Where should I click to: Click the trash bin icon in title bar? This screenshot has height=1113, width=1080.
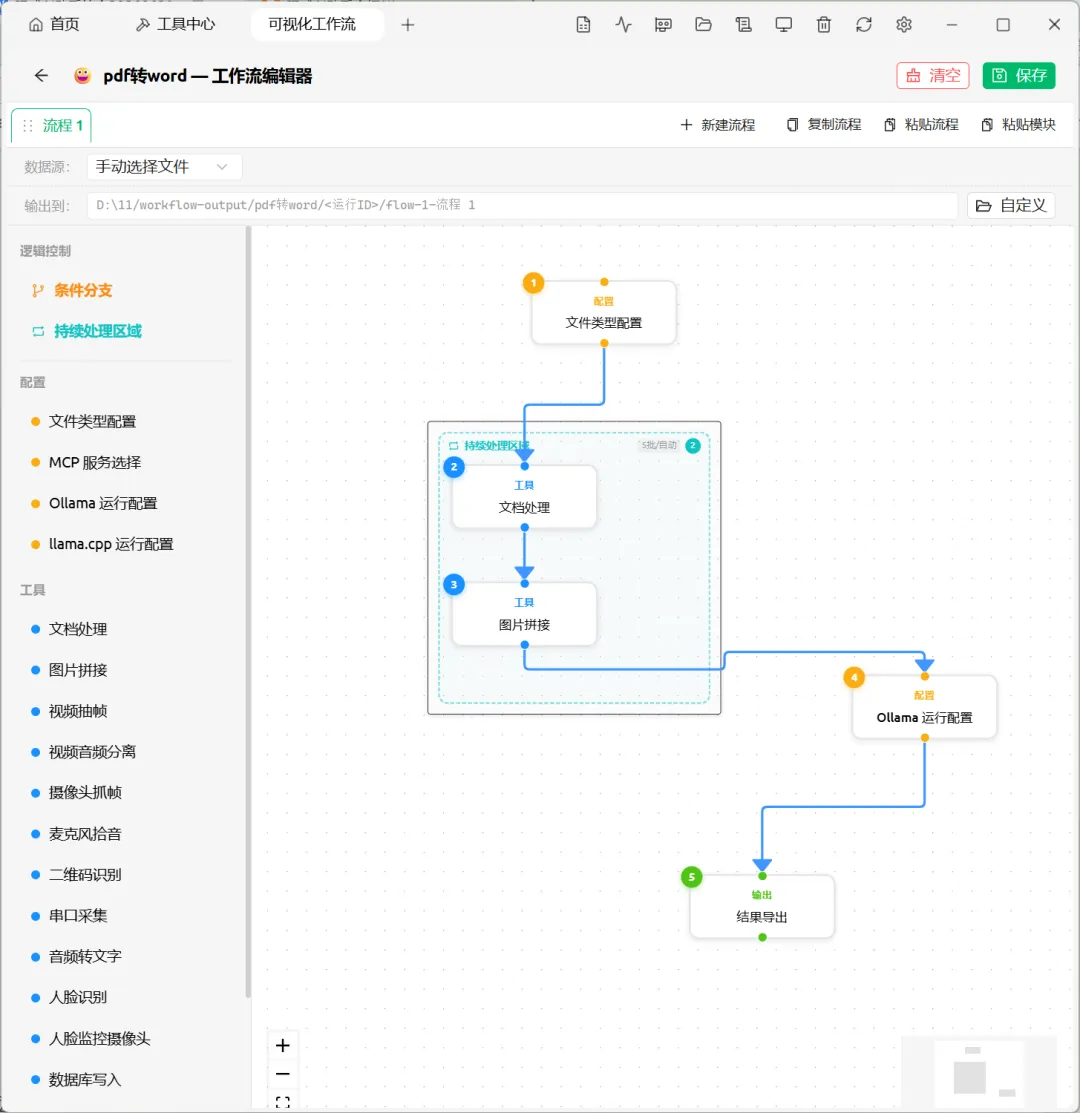824,25
